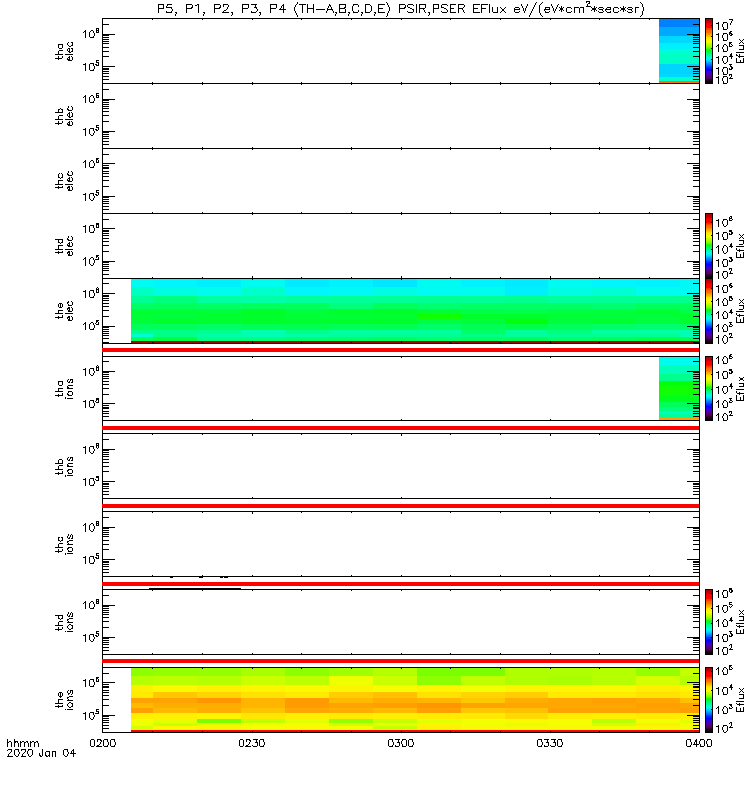Click the tha ions panel color bar
The image size is (750, 800).
[709, 388]
